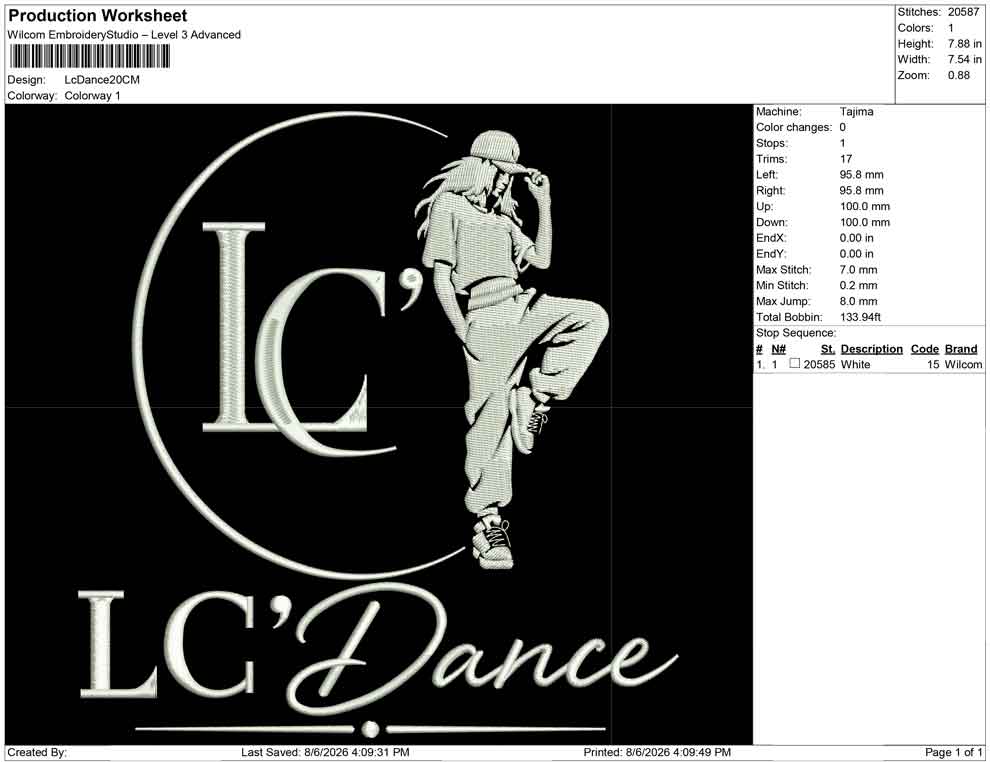Image resolution: width=990 pixels, height=762 pixels.
Task: Click the Height value 7.88 in
Action: 965,44
